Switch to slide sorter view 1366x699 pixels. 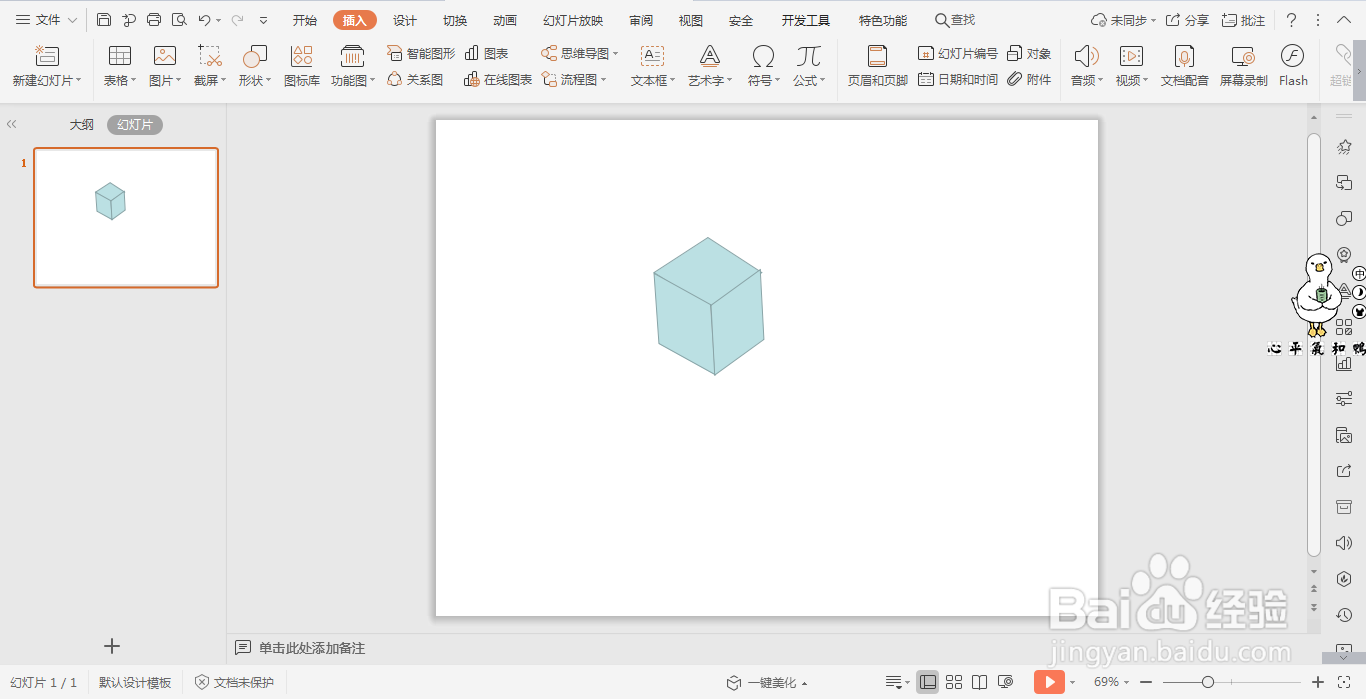pyautogui.click(x=954, y=682)
